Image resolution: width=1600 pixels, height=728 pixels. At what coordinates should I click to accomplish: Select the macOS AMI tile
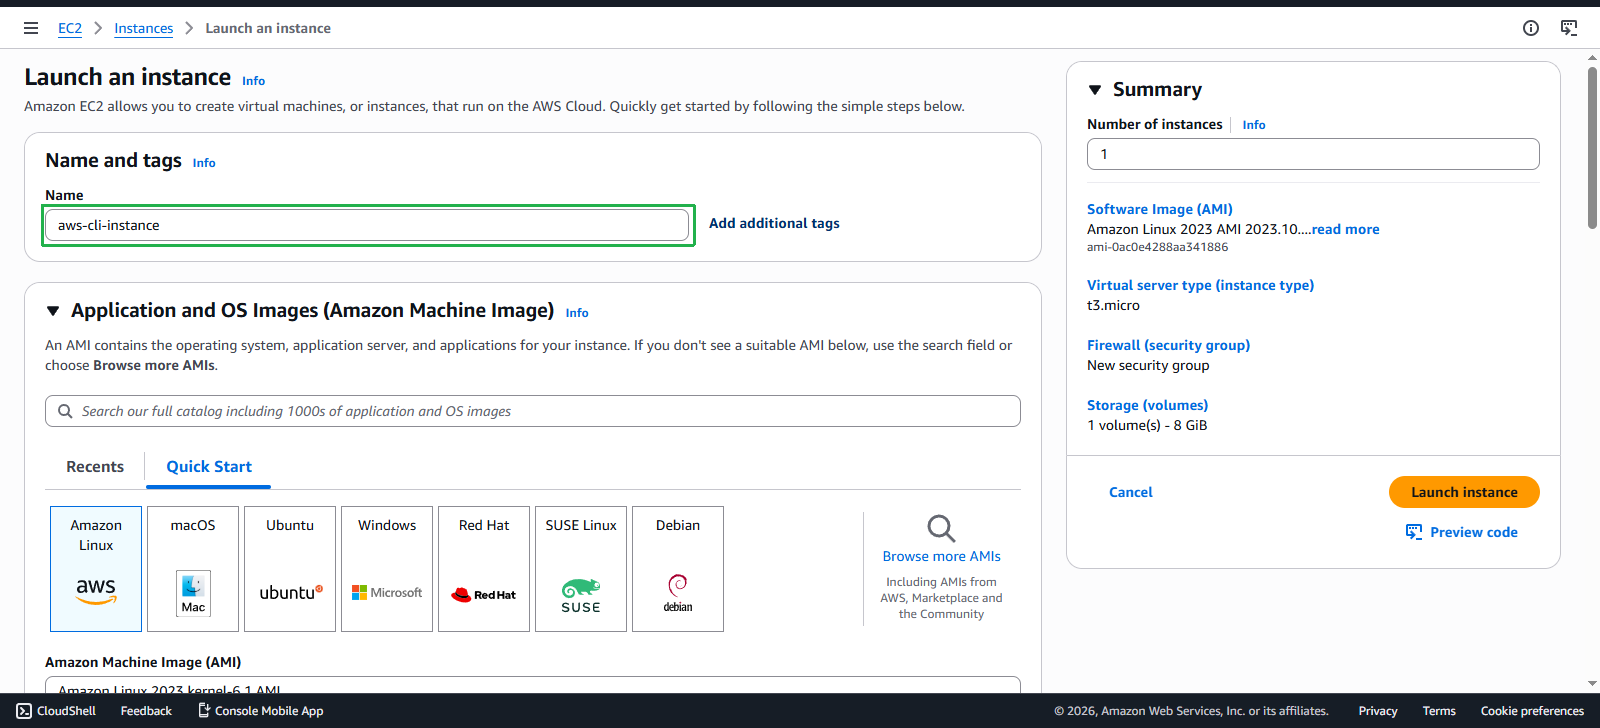(x=193, y=569)
